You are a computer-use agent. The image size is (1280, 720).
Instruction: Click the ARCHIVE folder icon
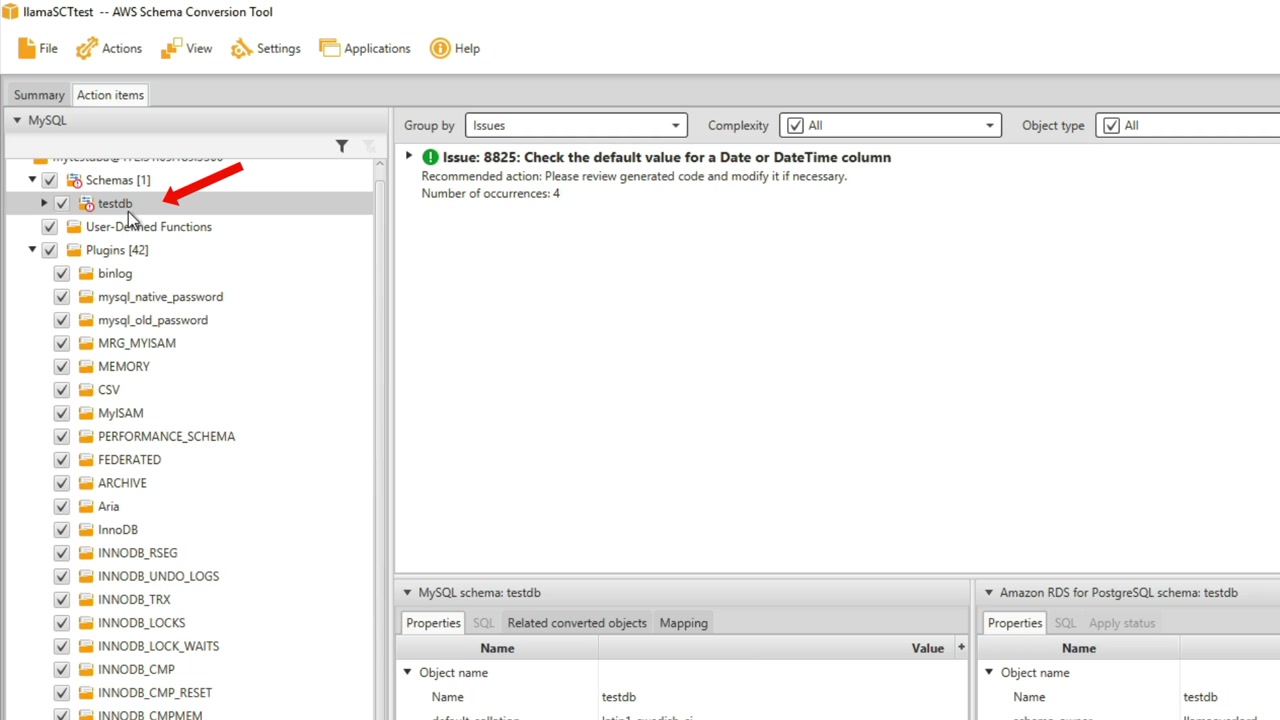(86, 483)
